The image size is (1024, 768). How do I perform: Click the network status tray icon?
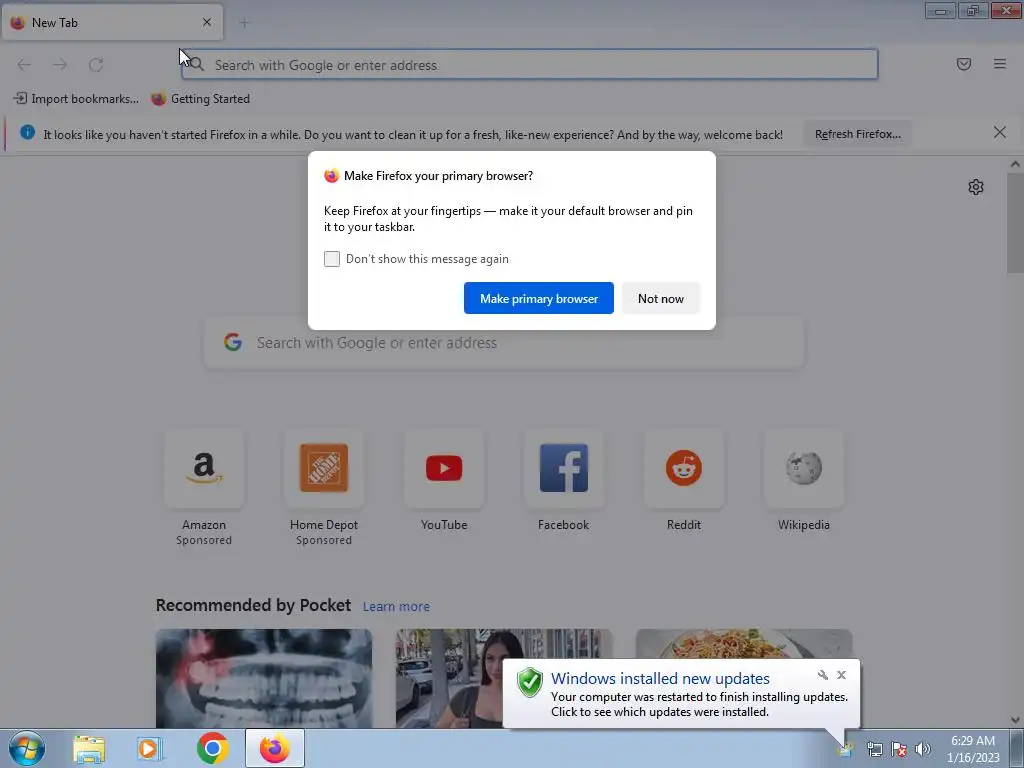[874, 749]
